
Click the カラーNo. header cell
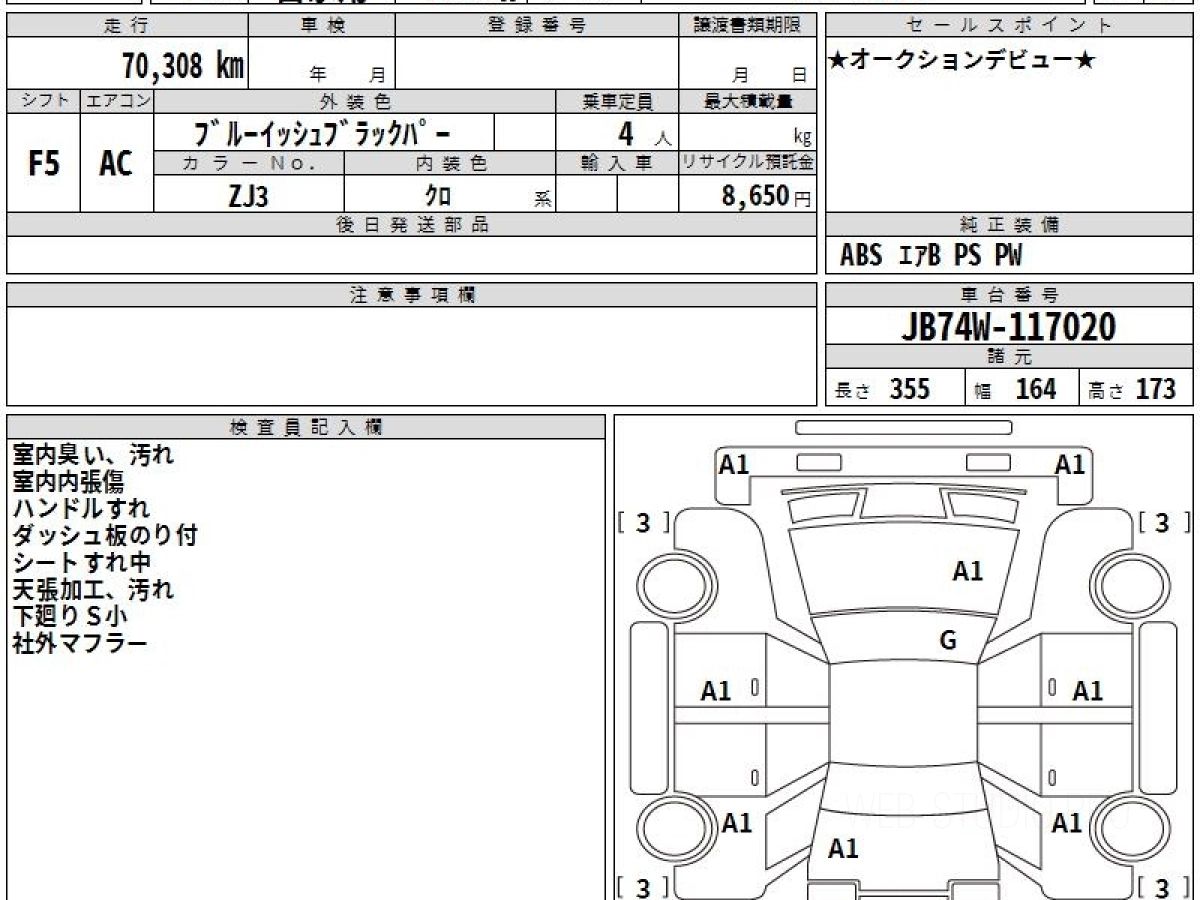tap(249, 163)
